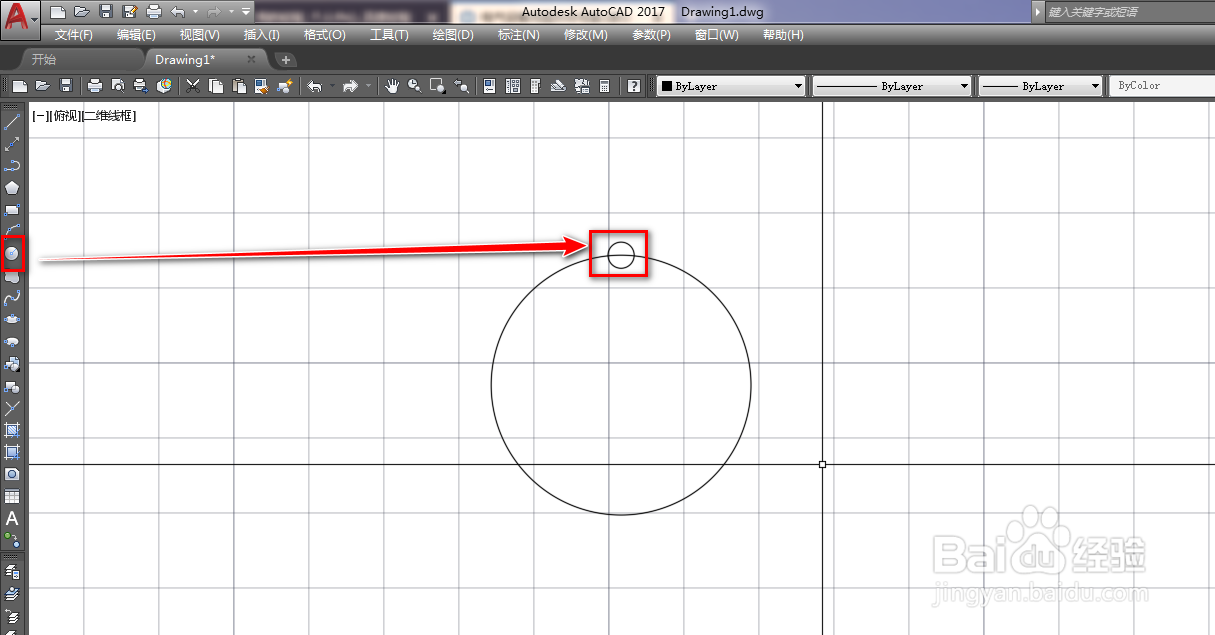The width and height of the screenshot is (1215, 635).
Task: Click the Help question mark icon
Action: [634, 86]
